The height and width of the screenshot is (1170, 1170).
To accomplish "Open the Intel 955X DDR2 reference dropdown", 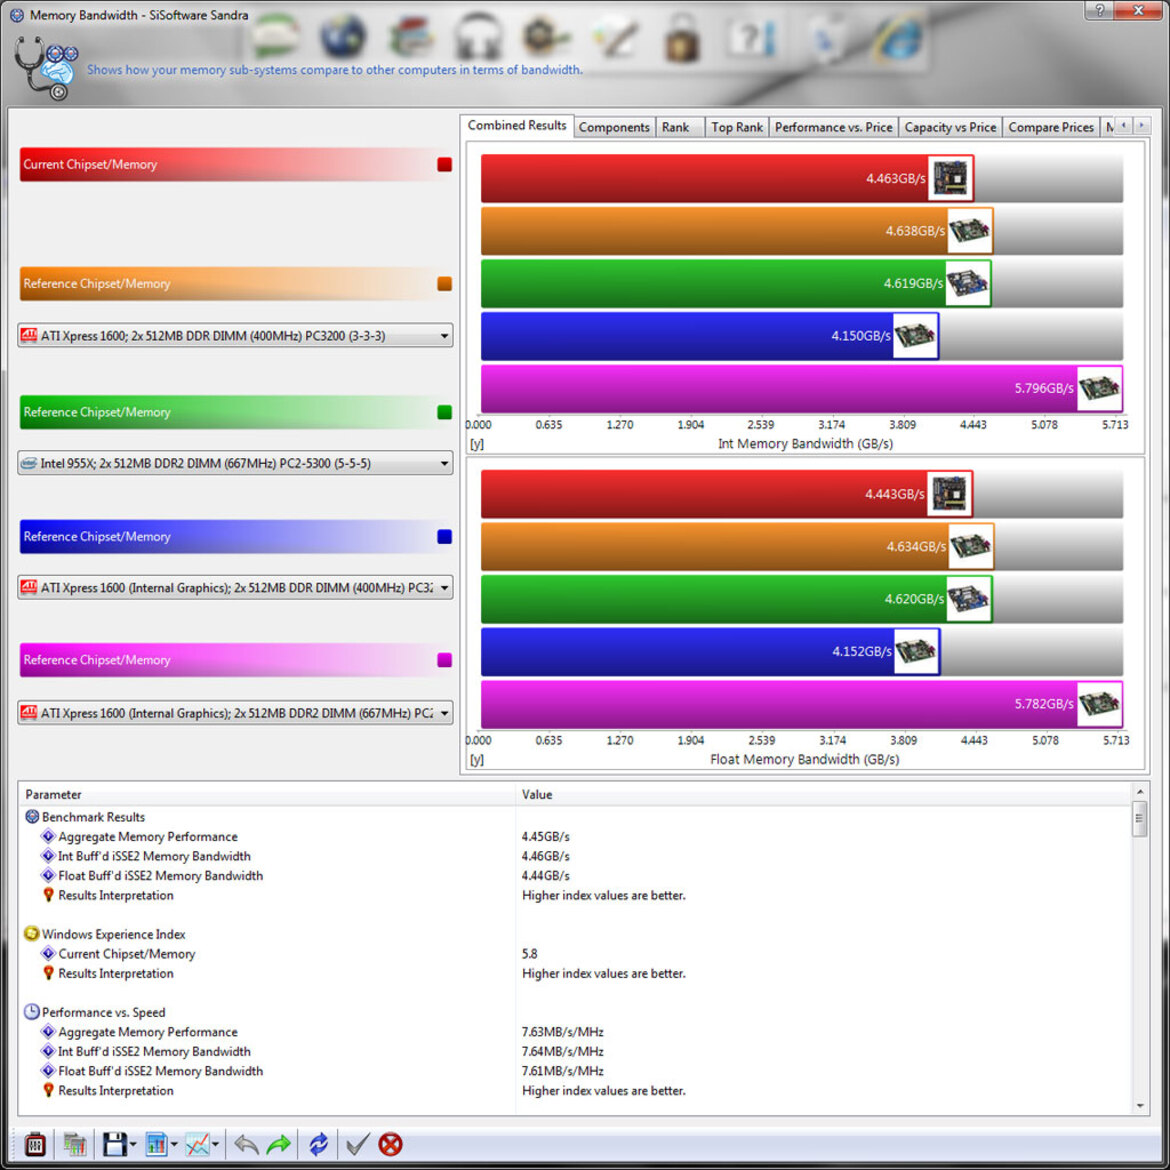I will tap(235, 463).
